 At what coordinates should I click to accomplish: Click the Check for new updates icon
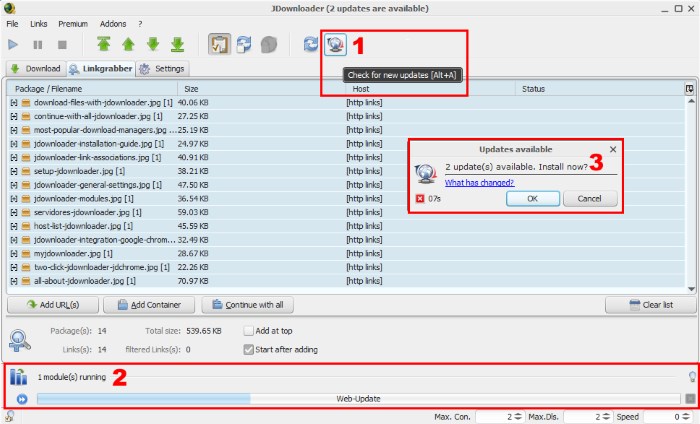point(335,44)
